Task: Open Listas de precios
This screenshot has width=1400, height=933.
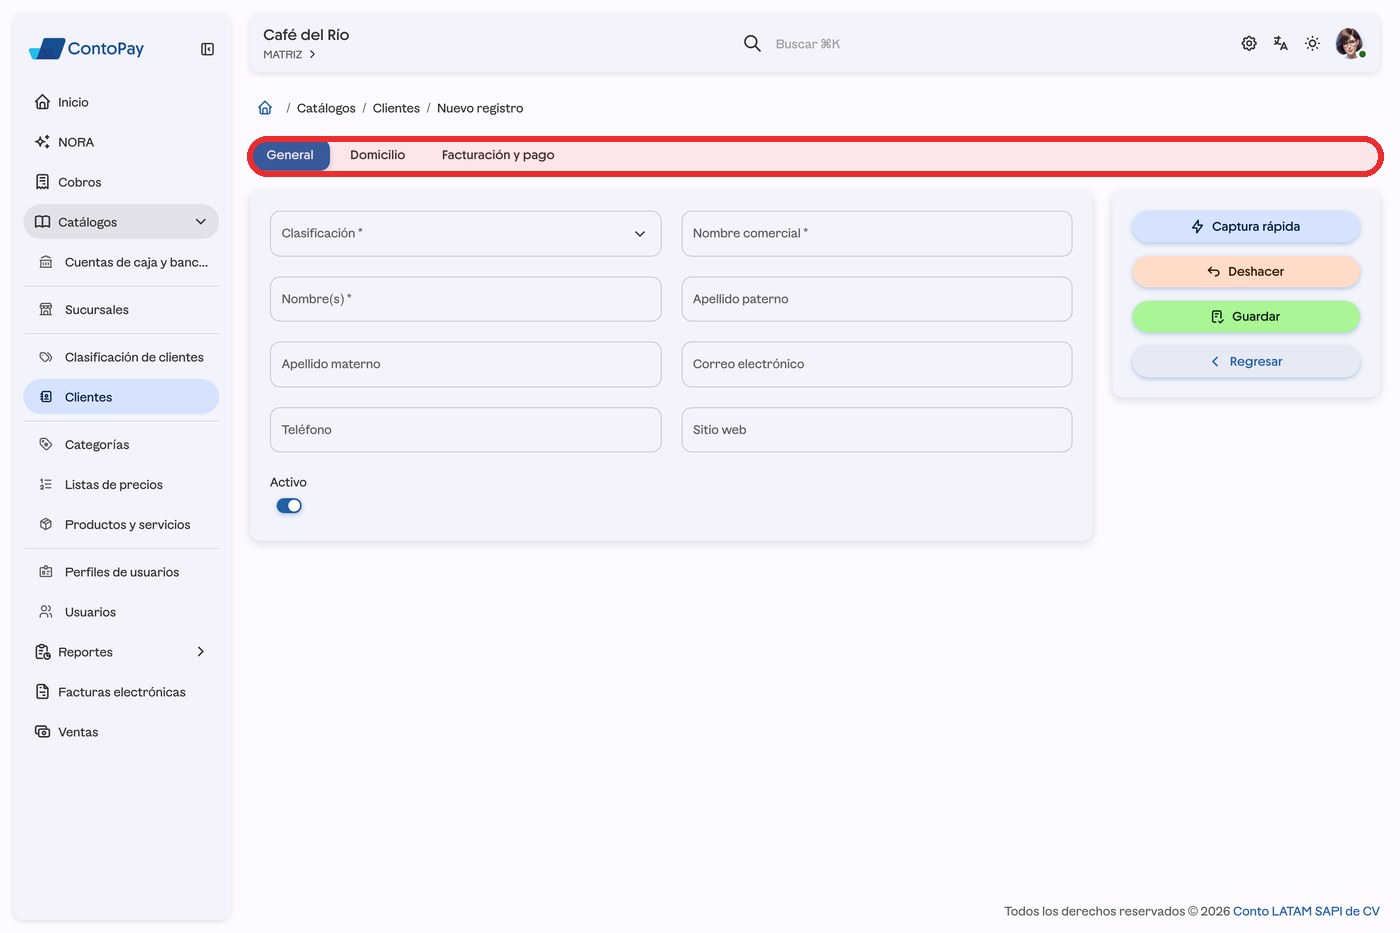Action: pyautogui.click(x=121, y=484)
